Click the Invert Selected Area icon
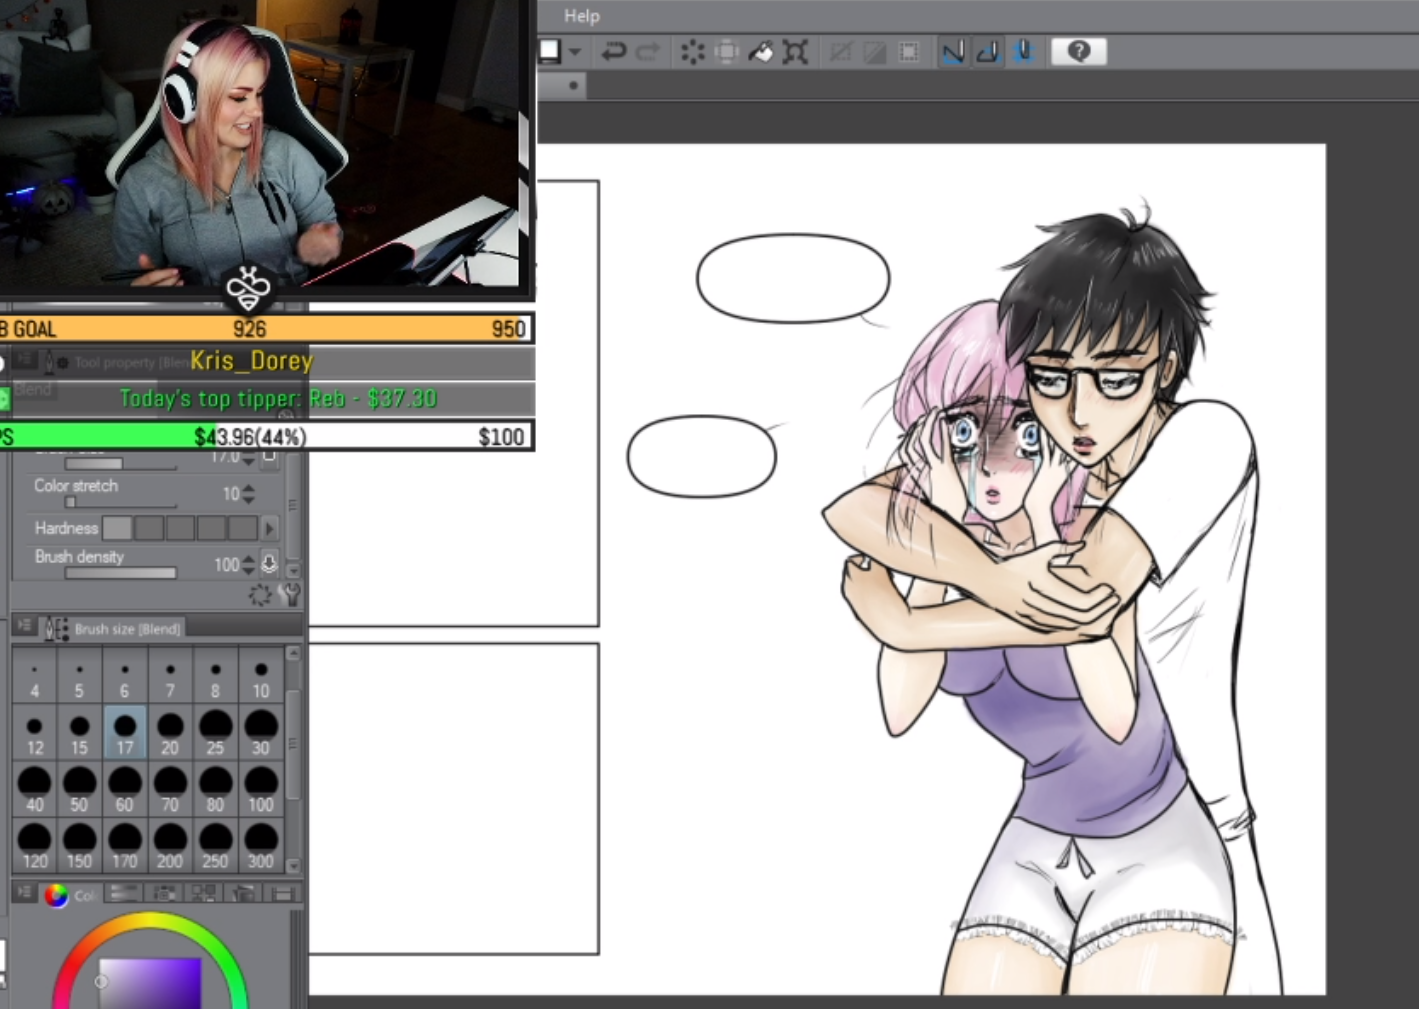Viewport: 1419px width, 1009px height. point(875,52)
